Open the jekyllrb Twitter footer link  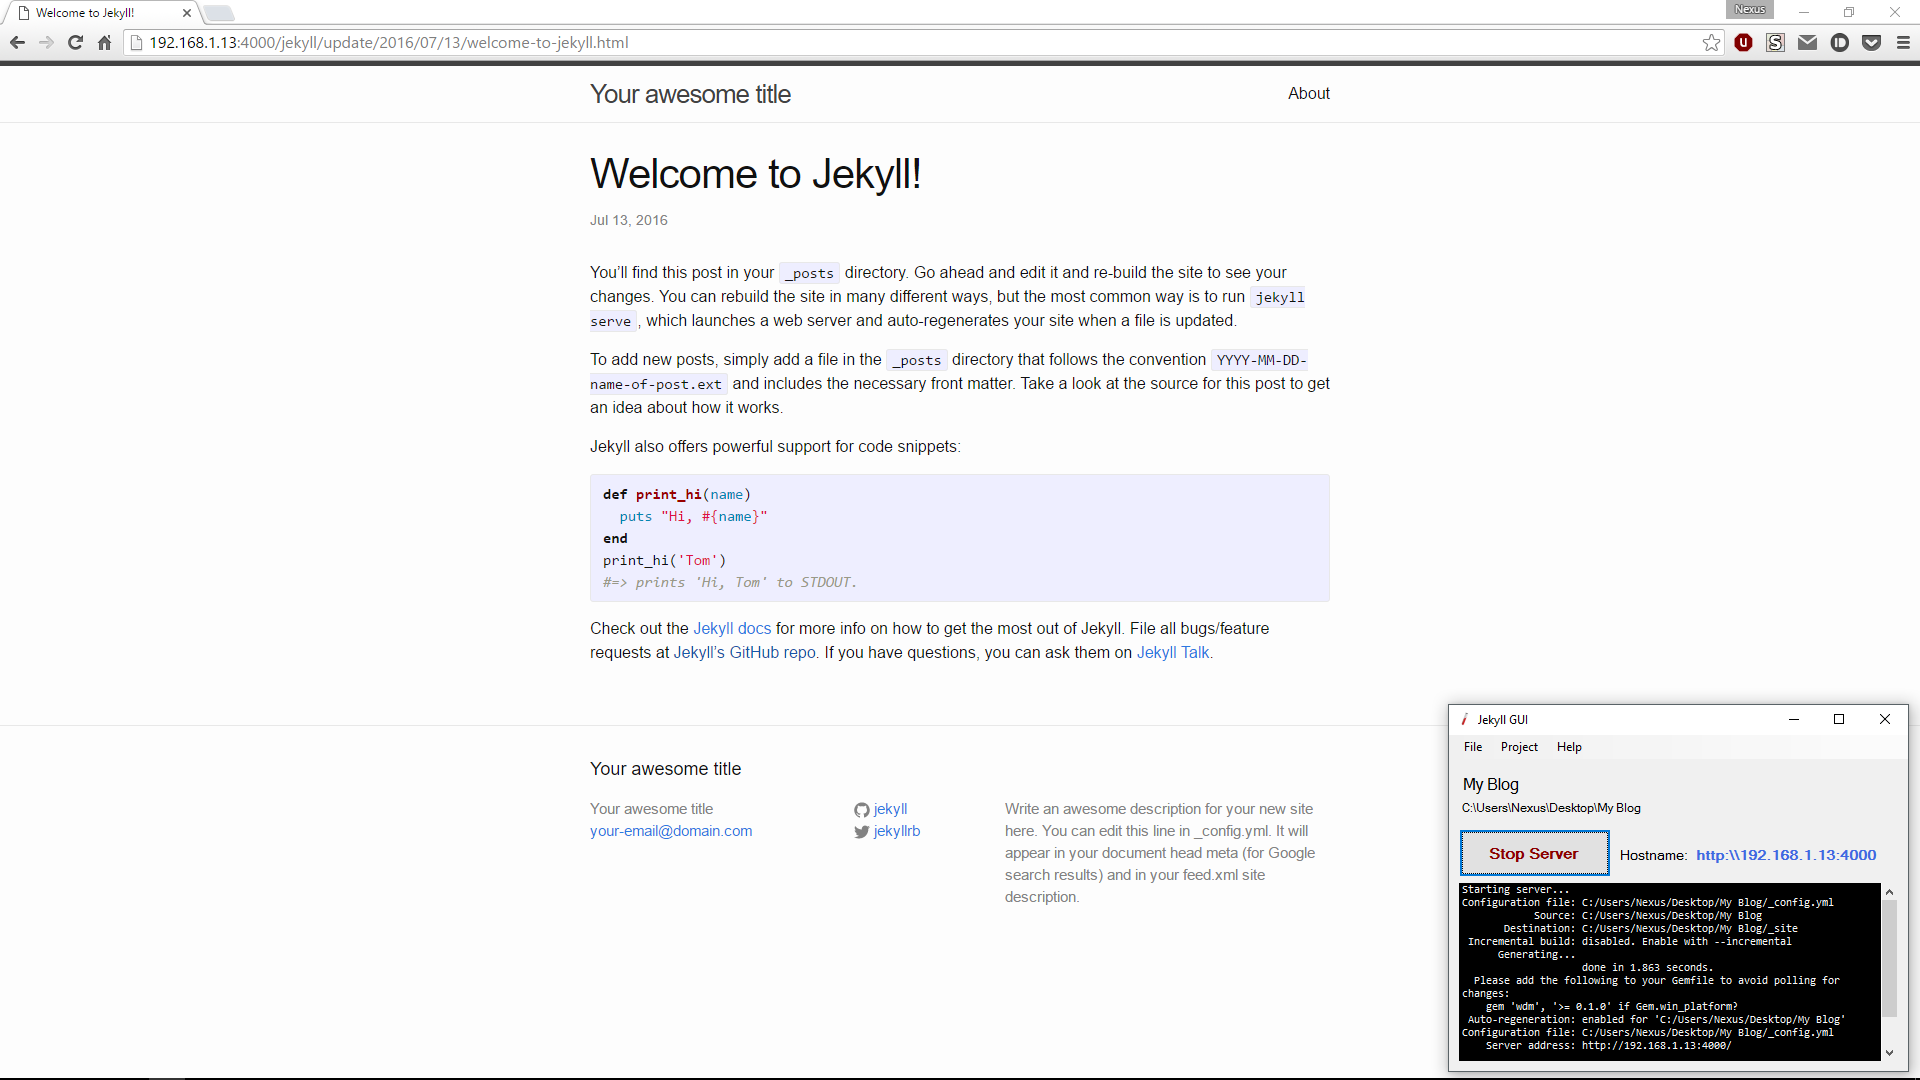(x=896, y=831)
